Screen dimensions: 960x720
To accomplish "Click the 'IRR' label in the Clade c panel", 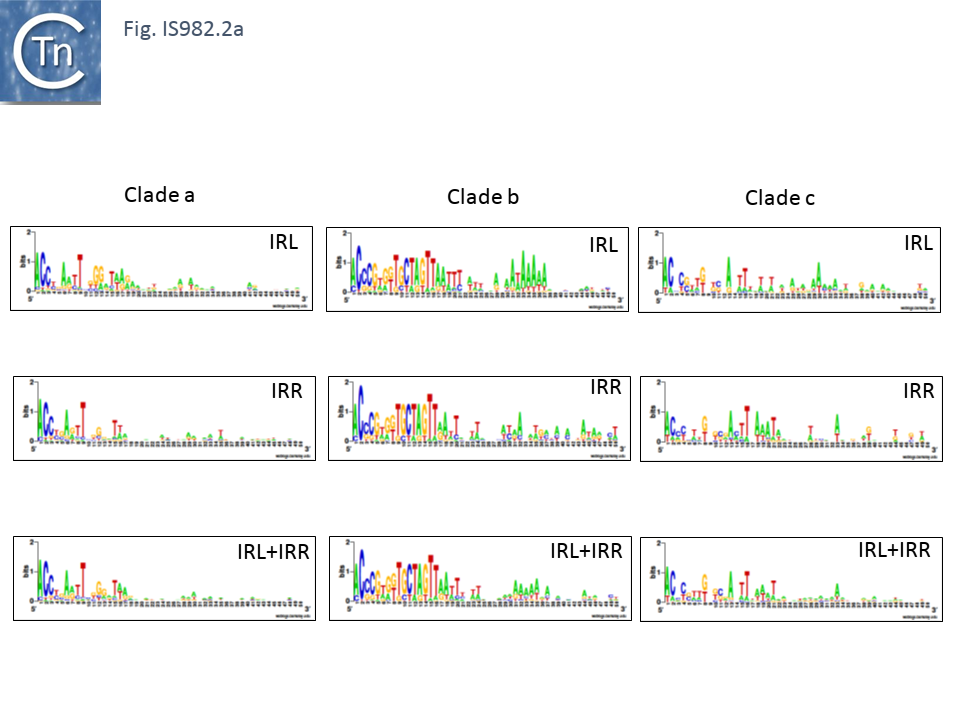I will point(917,391).
